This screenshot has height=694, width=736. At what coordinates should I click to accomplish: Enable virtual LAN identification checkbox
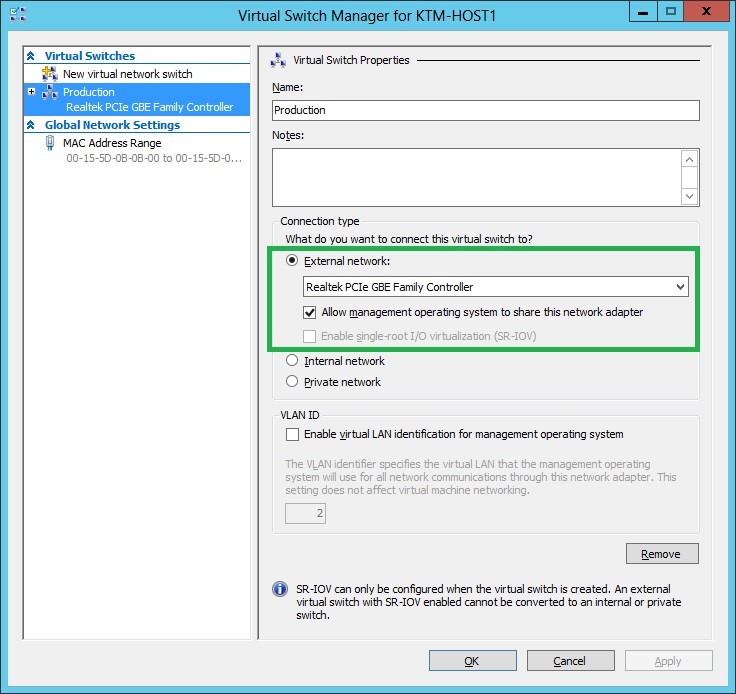point(292,435)
